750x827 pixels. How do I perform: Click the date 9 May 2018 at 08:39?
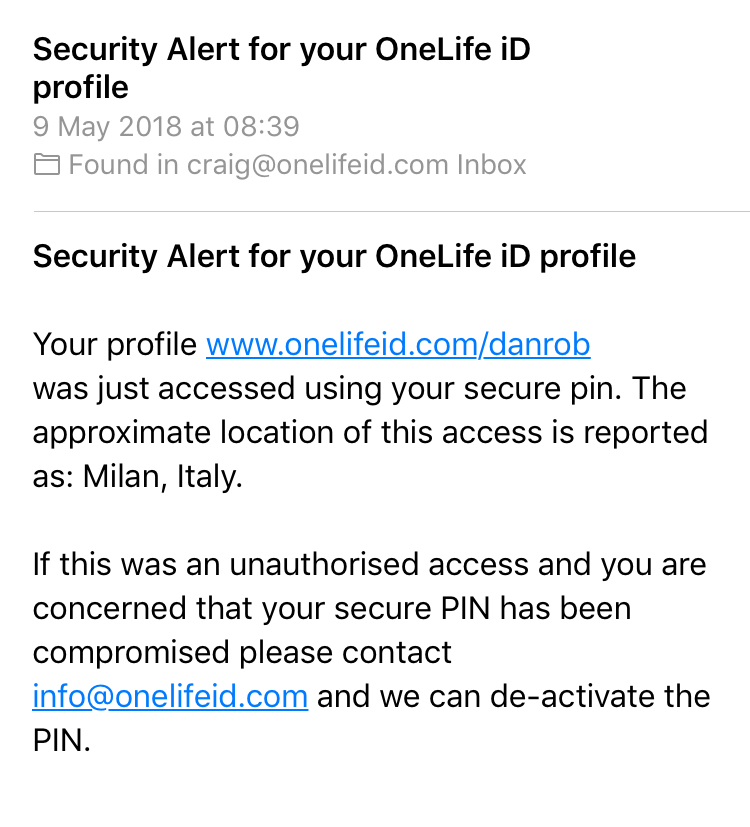(x=166, y=127)
